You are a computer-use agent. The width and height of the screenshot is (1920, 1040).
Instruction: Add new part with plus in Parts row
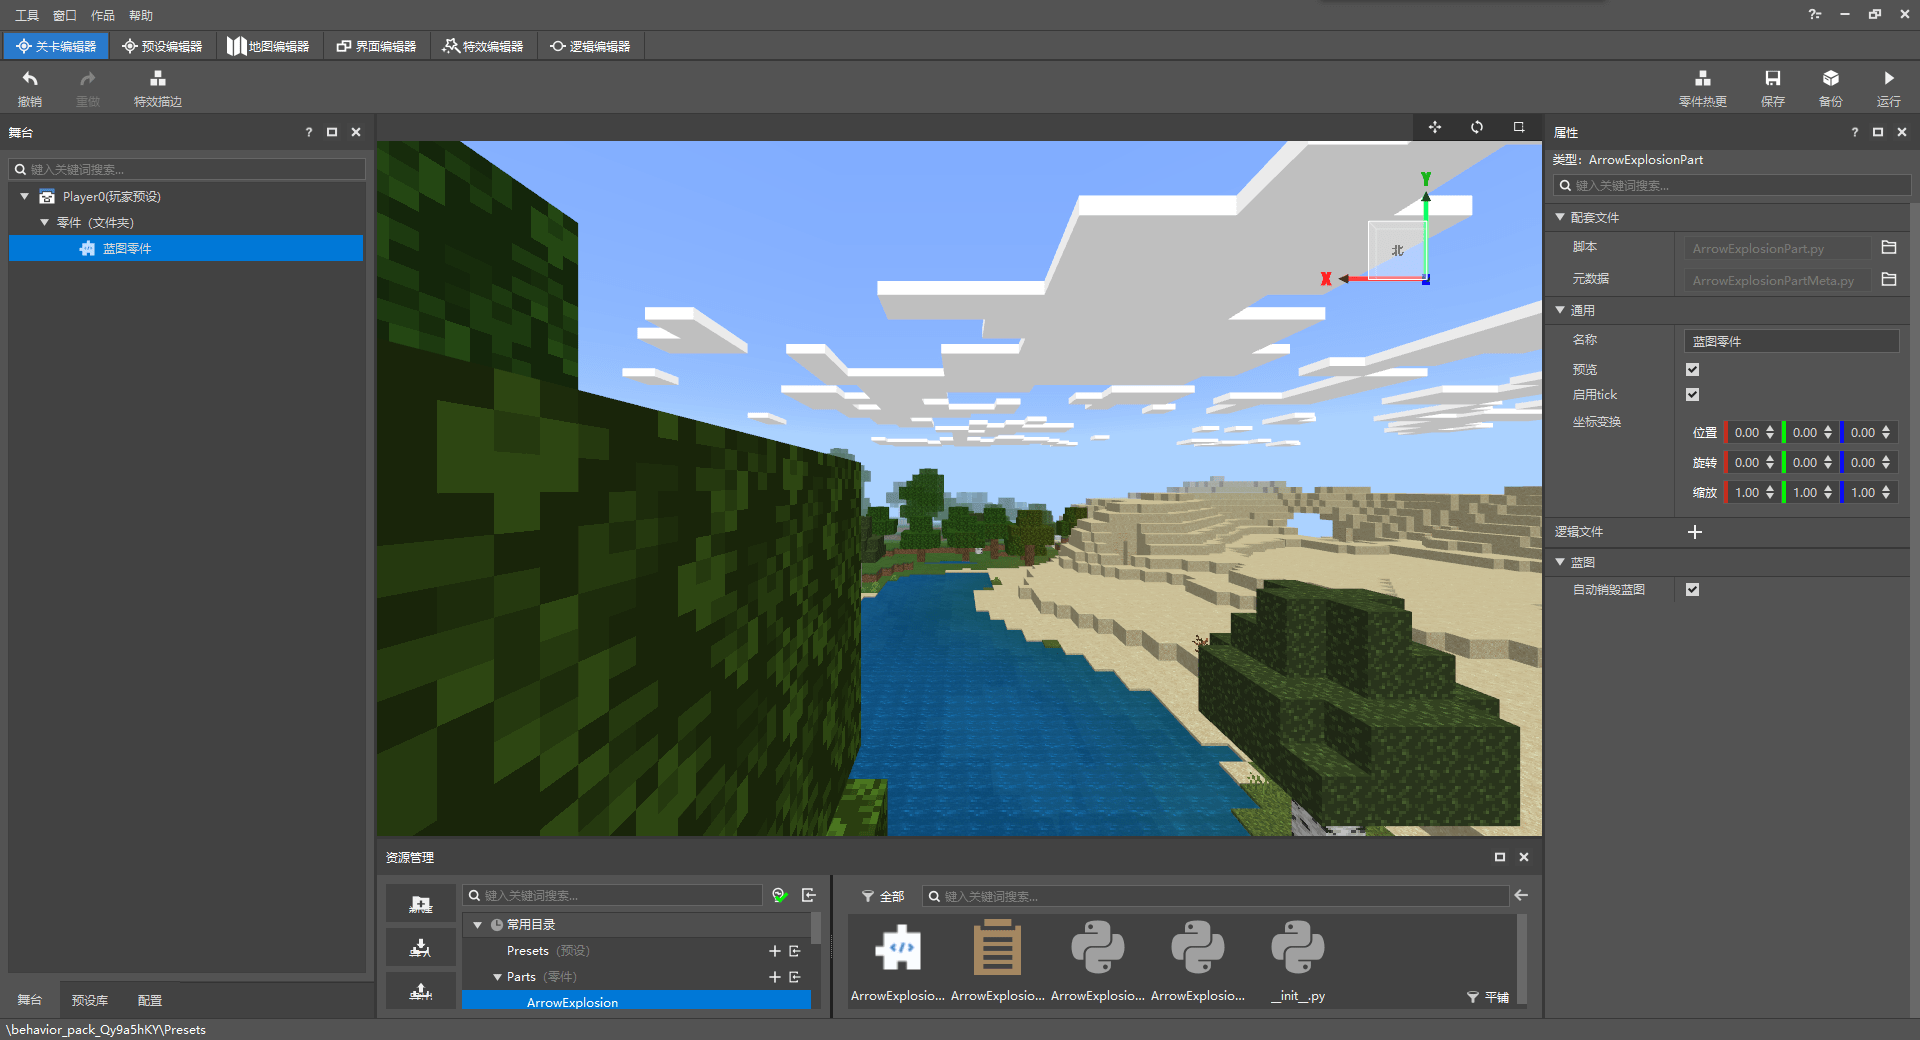(774, 977)
